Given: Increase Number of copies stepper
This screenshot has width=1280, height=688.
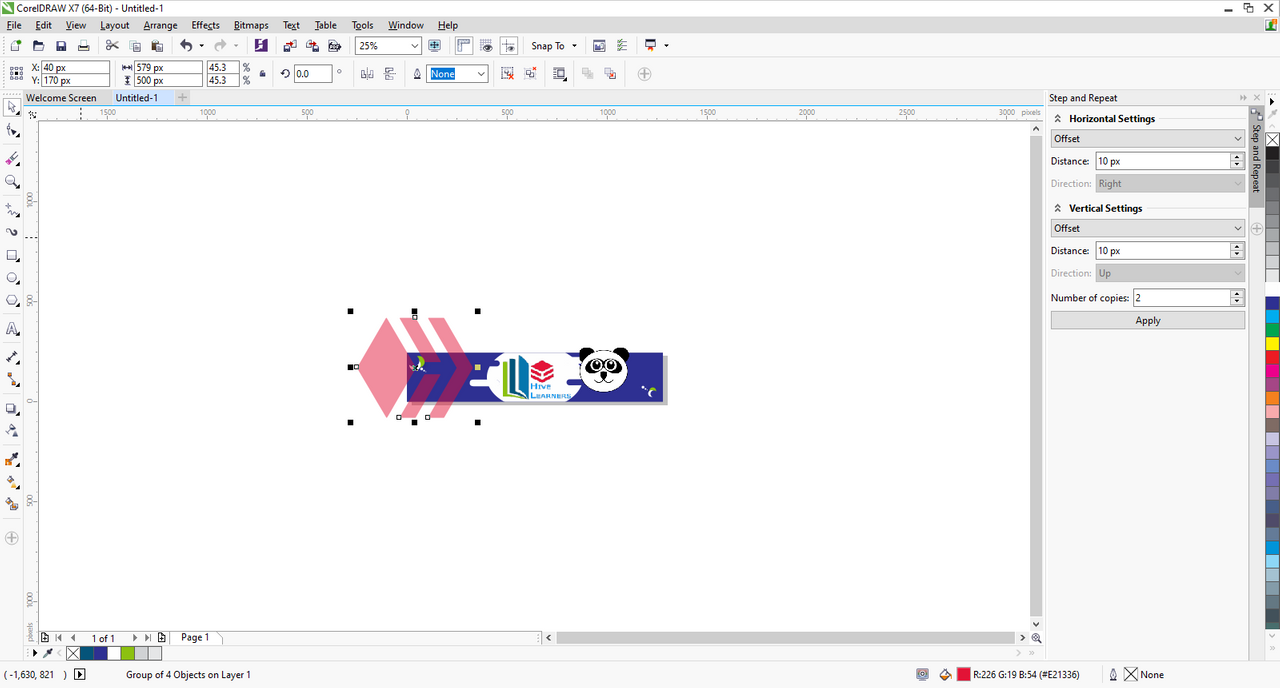Looking at the screenshot, I should (x=1238, y=294).
